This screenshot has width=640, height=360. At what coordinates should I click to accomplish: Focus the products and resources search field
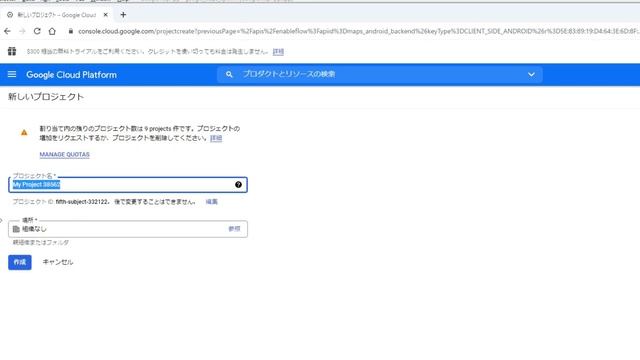(380, 74)
